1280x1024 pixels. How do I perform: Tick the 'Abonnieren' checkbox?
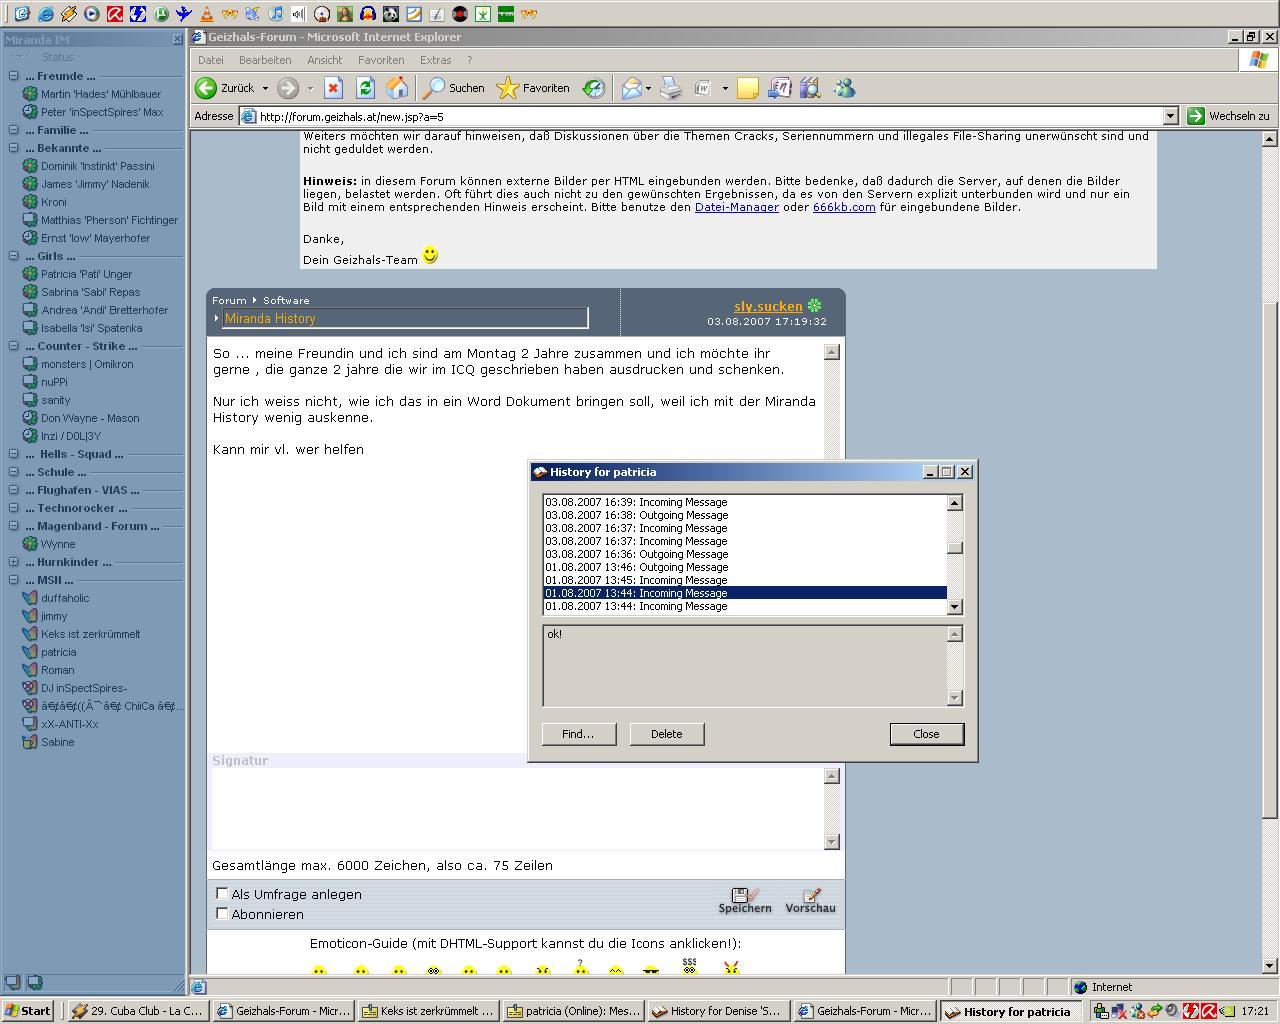point(222,913)
